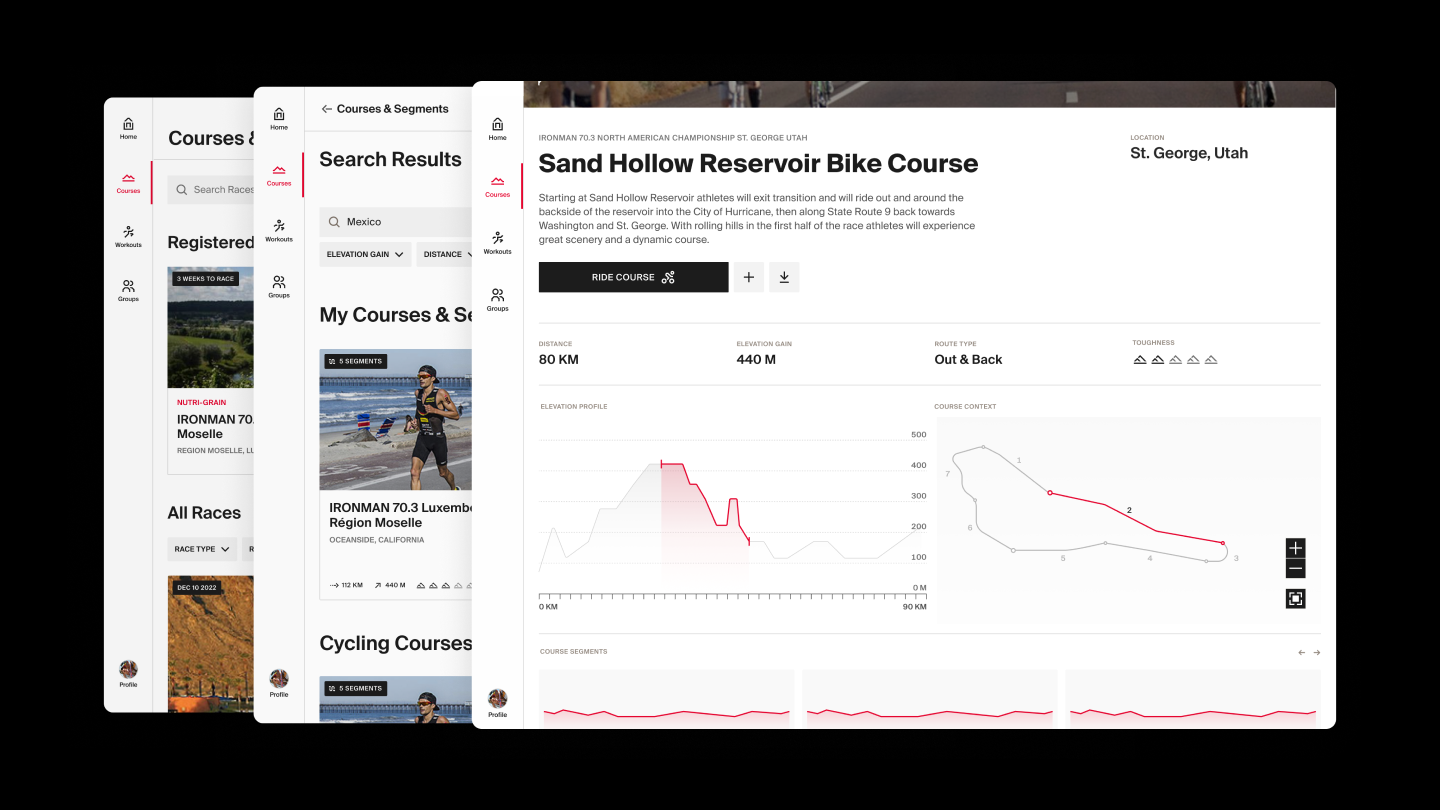The width and height of the screenshot is (1440, 810).
Task: Zoom in on the Course Context map
Action: click(x=1295, y=548)
